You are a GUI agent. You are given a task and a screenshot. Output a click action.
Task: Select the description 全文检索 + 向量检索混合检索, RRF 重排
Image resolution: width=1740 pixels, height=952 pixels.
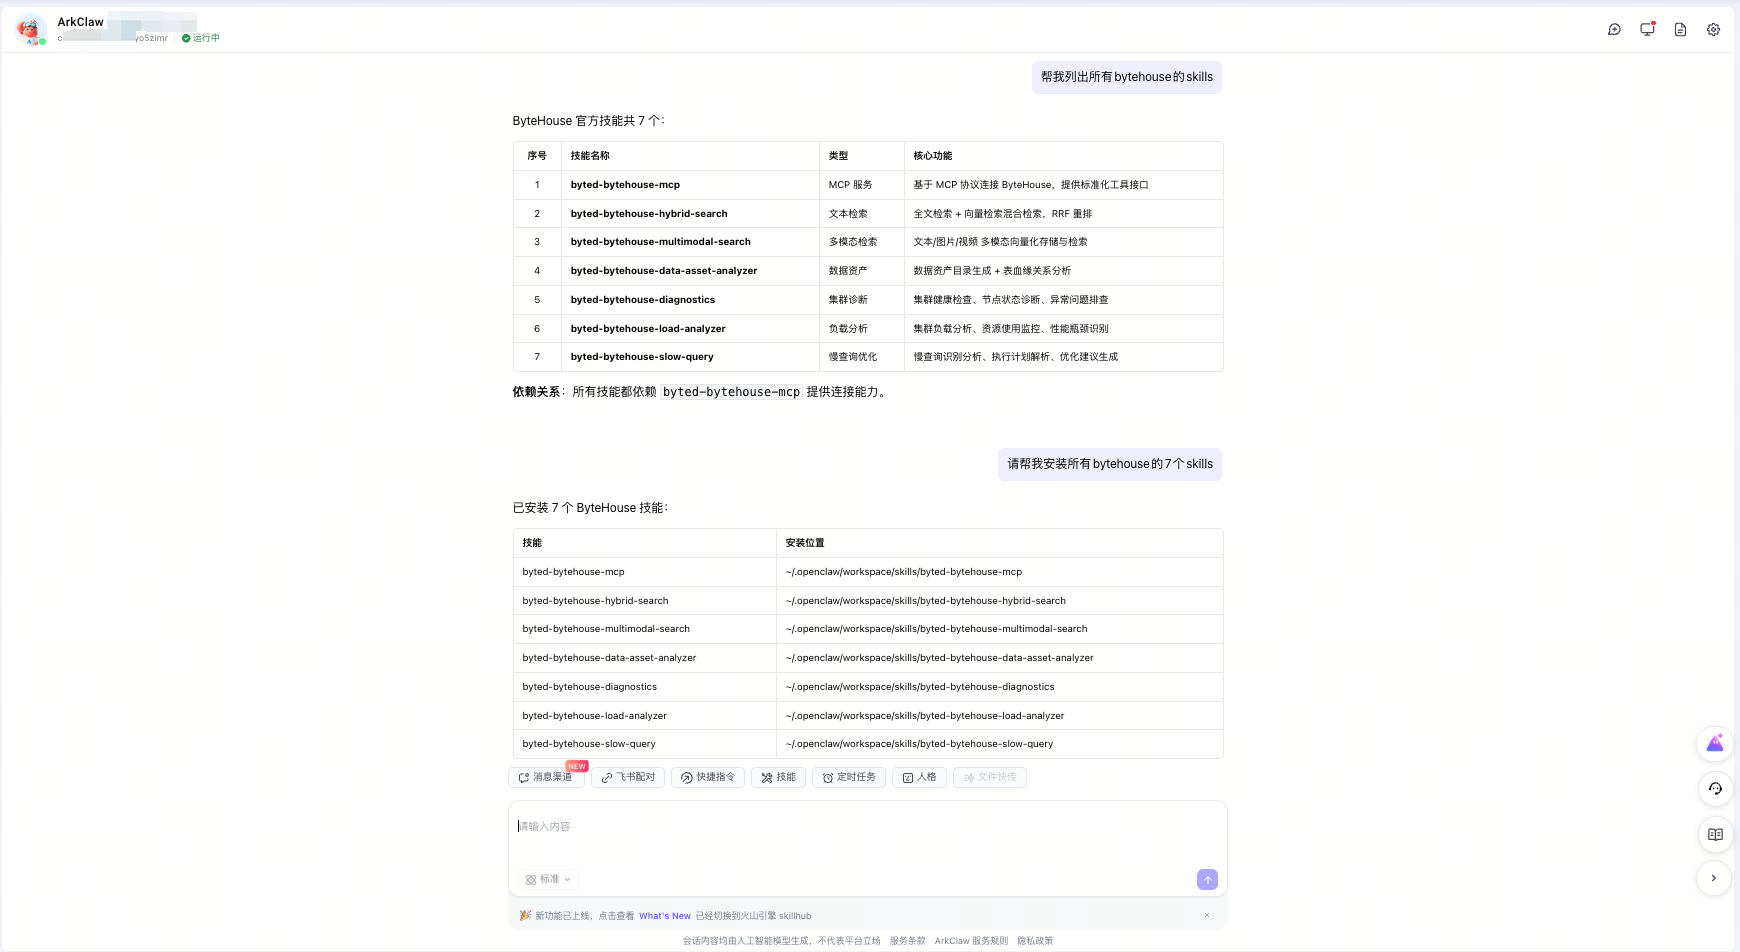pos(1003,214)
